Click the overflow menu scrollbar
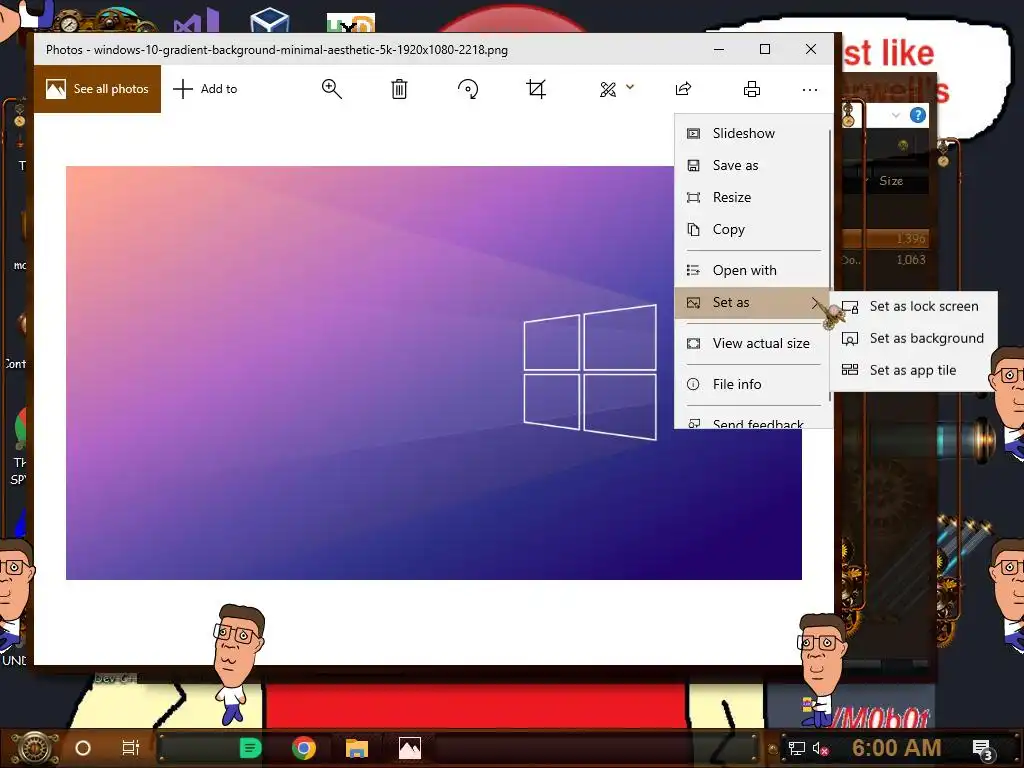The image size is (1024, 768). [x=831, y=266]
